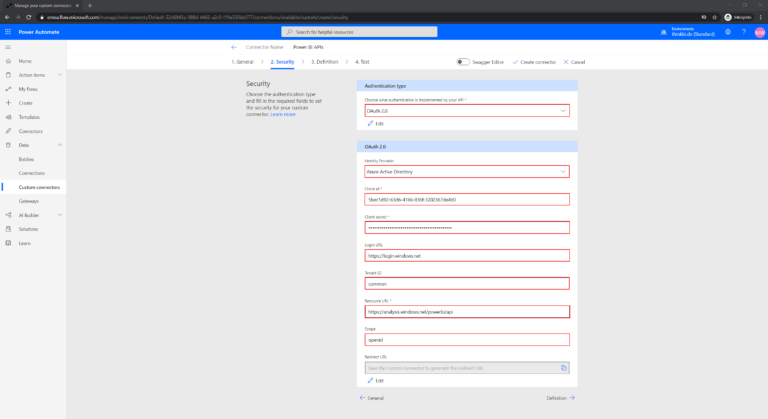Toggle the Swagger Editor switch

(463, 62)
